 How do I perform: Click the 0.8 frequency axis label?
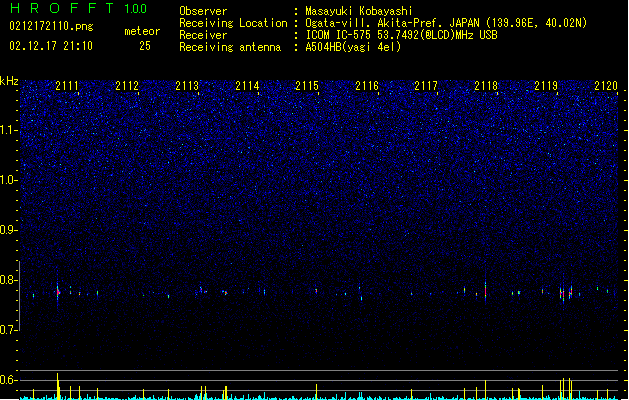tap(8, 280)
